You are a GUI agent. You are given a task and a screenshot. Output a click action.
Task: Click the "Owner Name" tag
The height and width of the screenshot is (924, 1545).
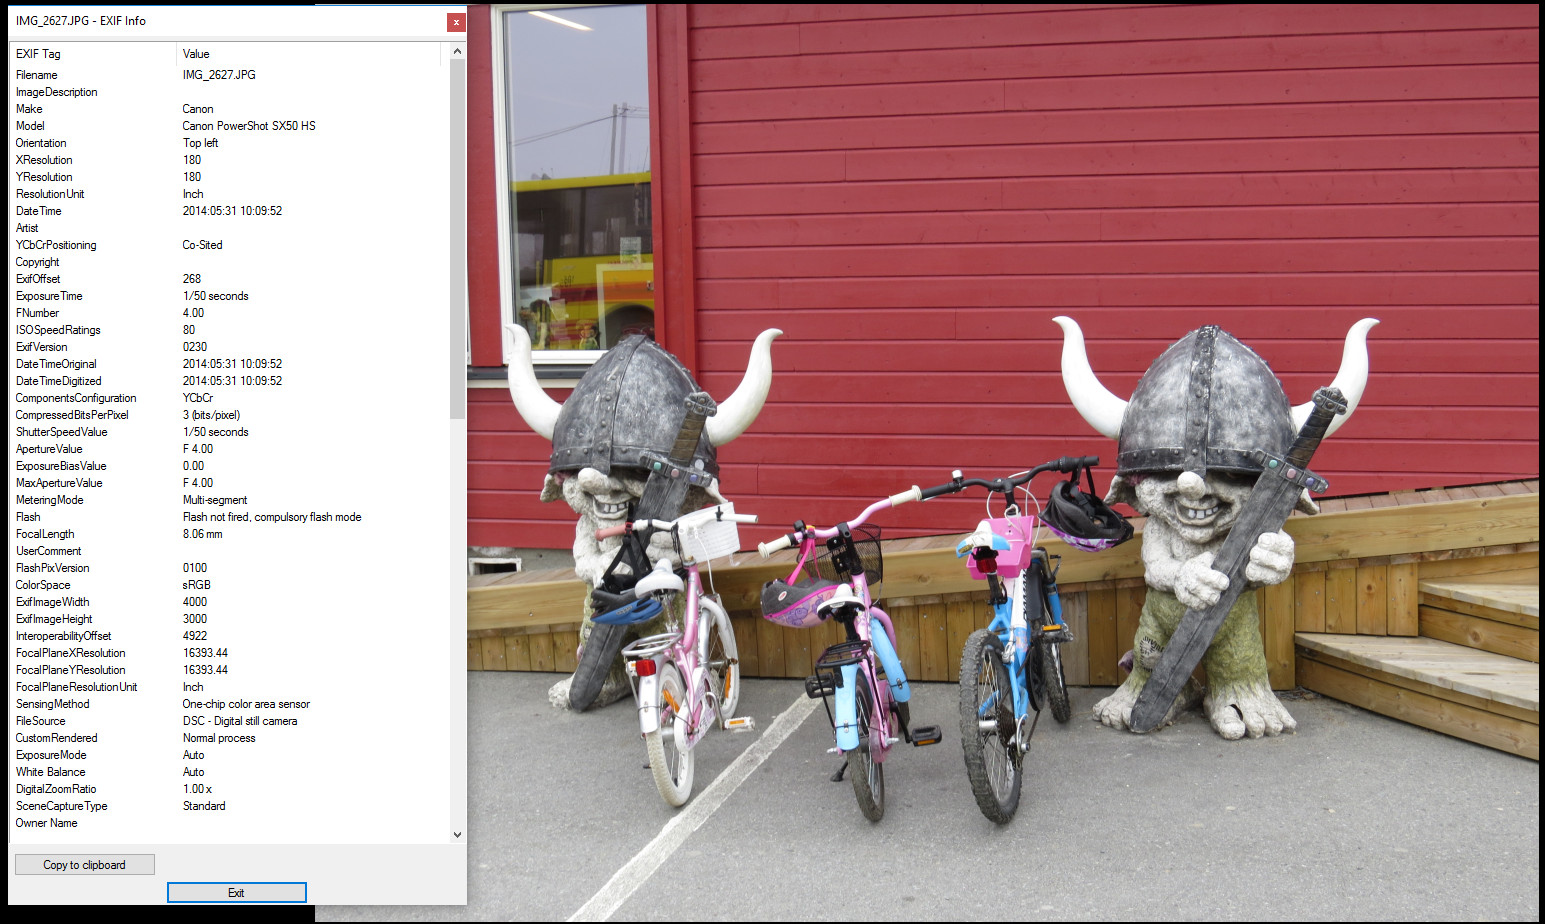click(x=46, y=823)
